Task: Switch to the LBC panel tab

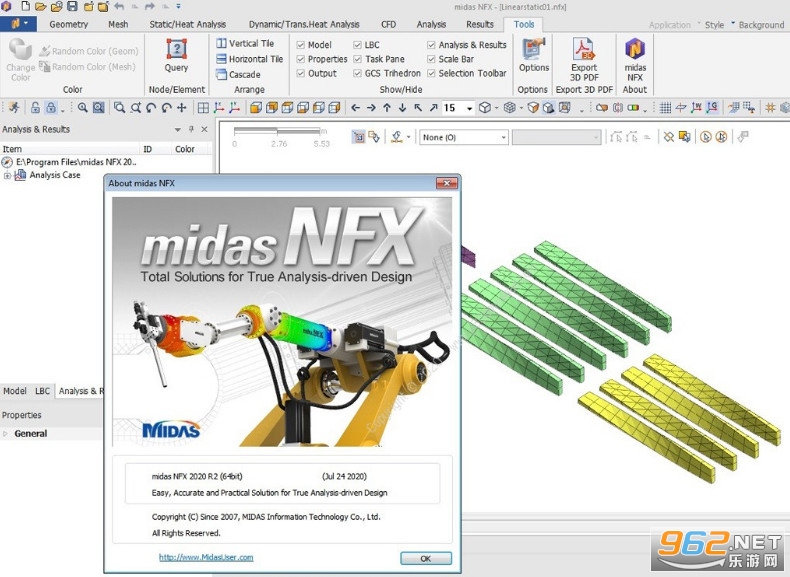Action: click(x=42, y=391)
